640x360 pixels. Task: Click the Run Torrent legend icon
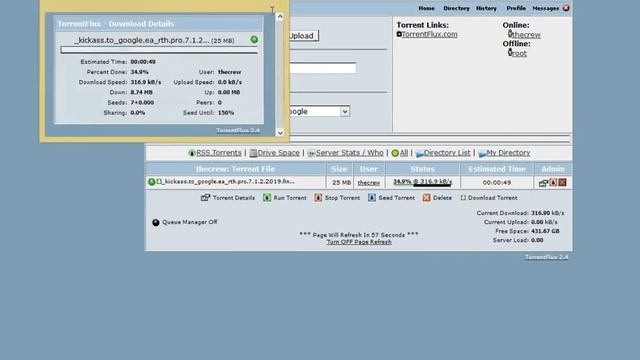(267, 198)
